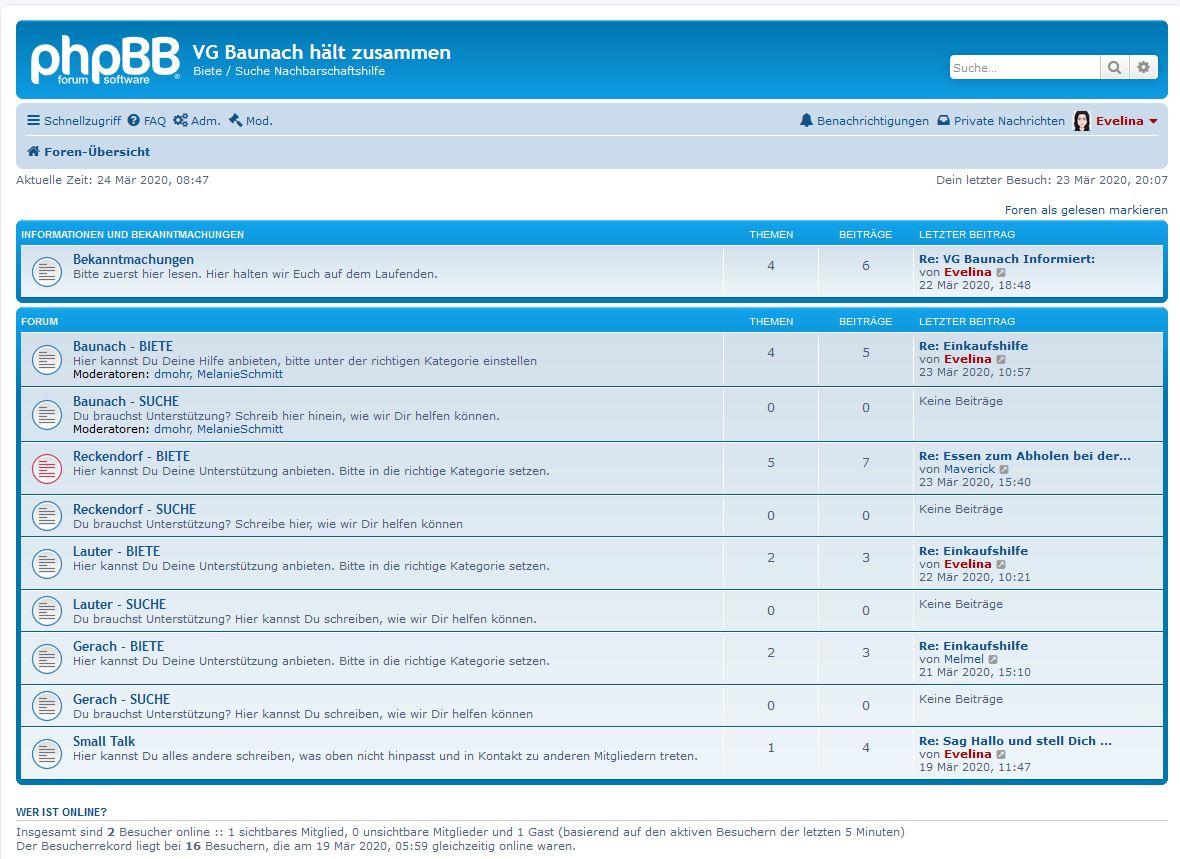Open Private Nachrichten inbox

coord(1001,121)
